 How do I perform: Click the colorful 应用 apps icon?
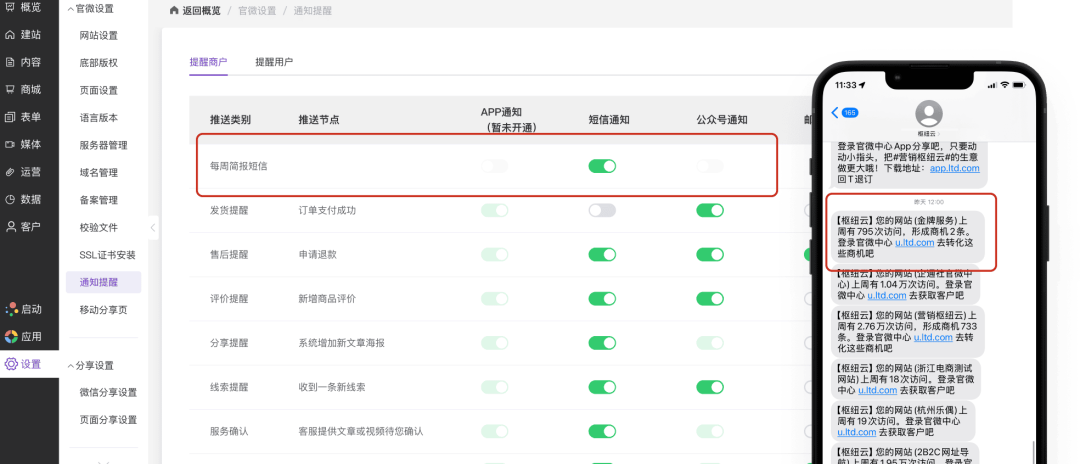[11, 336]
